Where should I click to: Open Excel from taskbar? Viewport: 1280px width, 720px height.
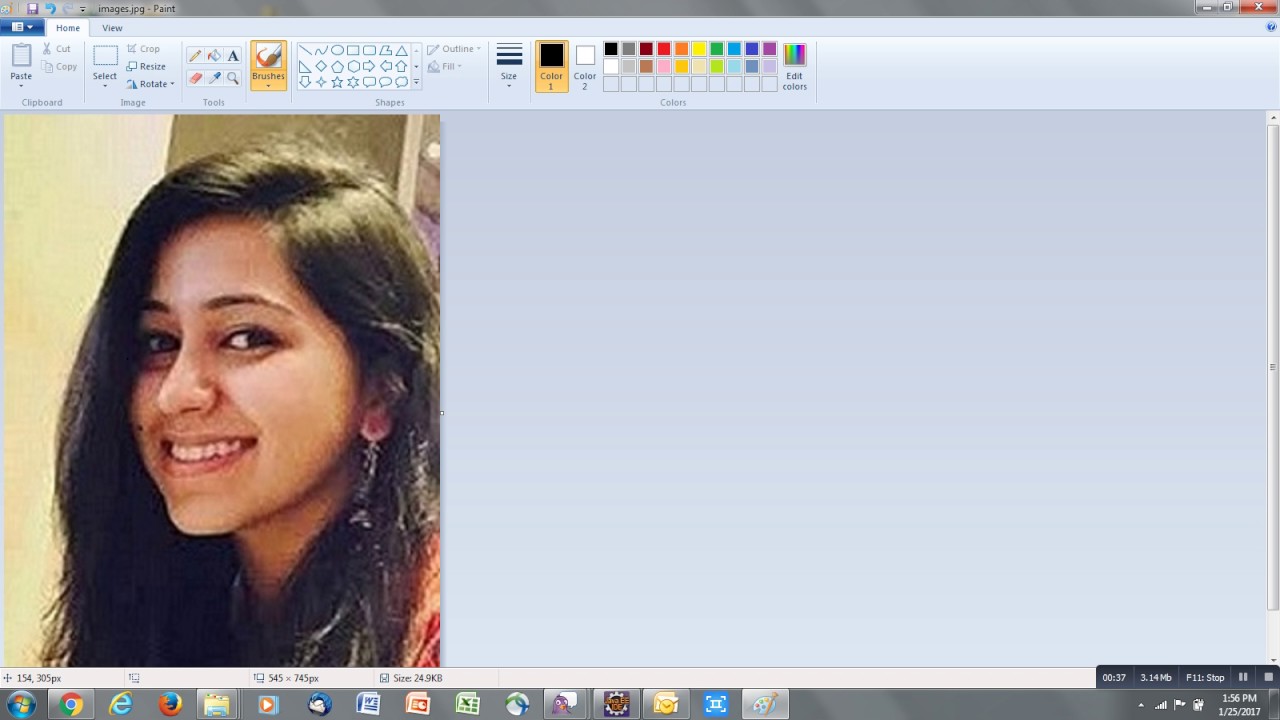467,704
